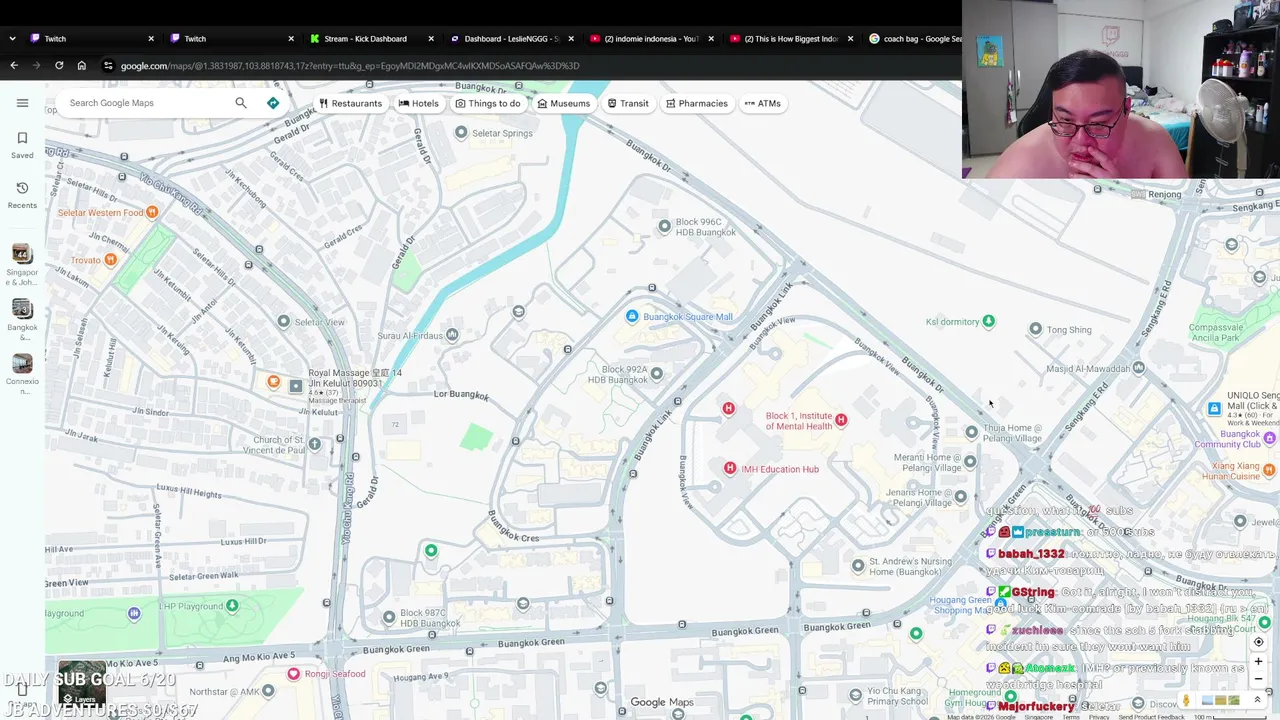This screenshot has height=720, width=1280.
Task: Click the Royal Massage place label
Action: tap(355, 378)
